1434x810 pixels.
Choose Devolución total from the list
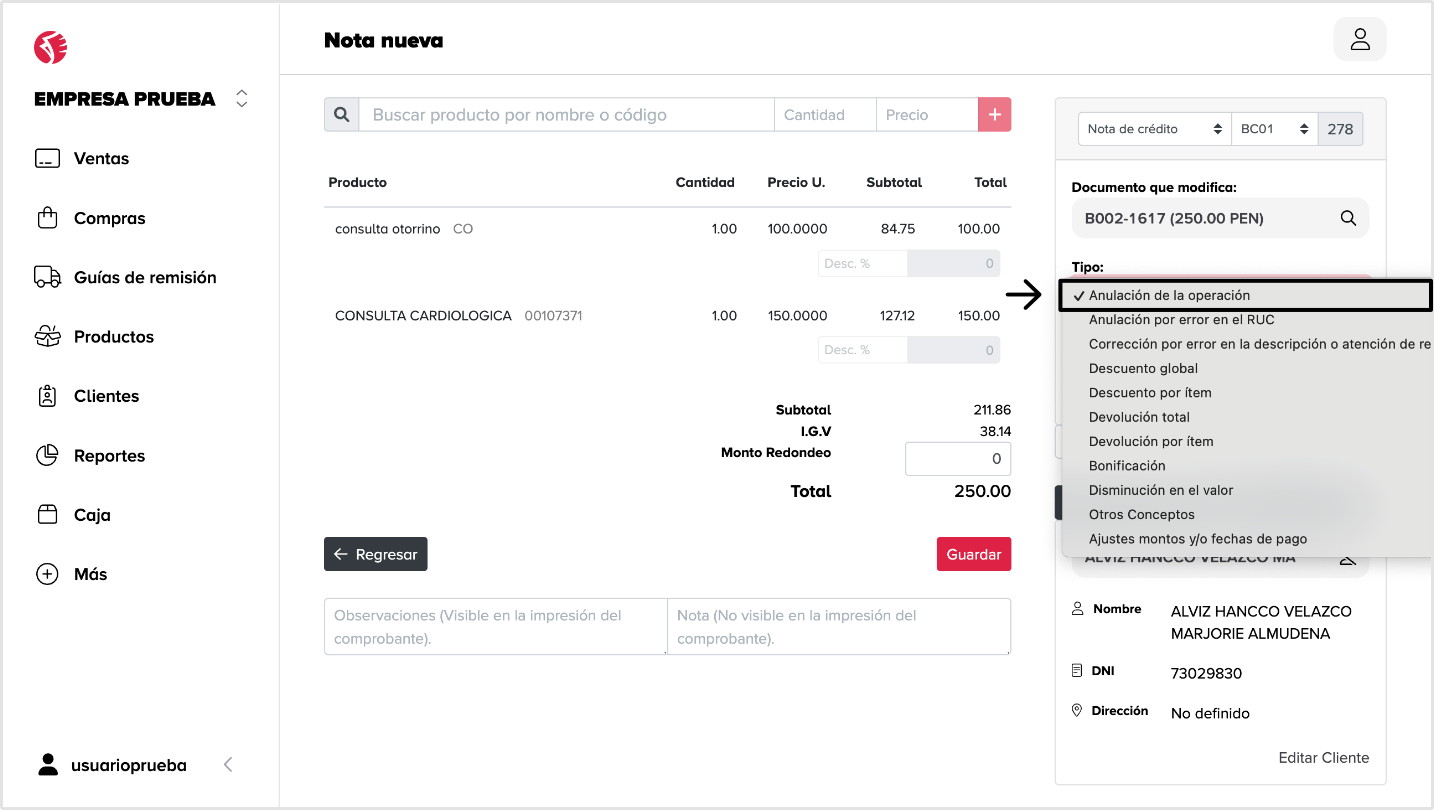tap(1139, 417)
